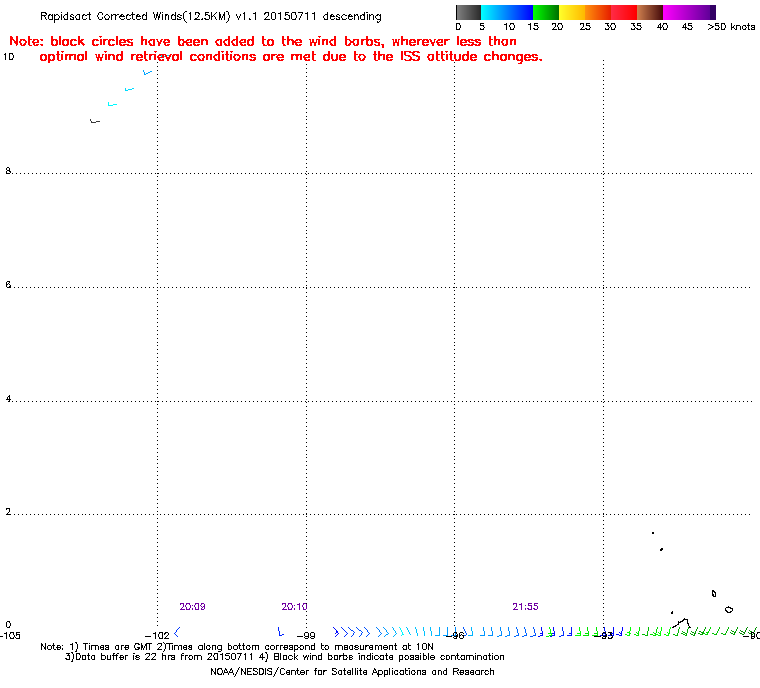760x688 pixels.
Task: Click the purple time stamp 20:09
Action: pos(192,607)
